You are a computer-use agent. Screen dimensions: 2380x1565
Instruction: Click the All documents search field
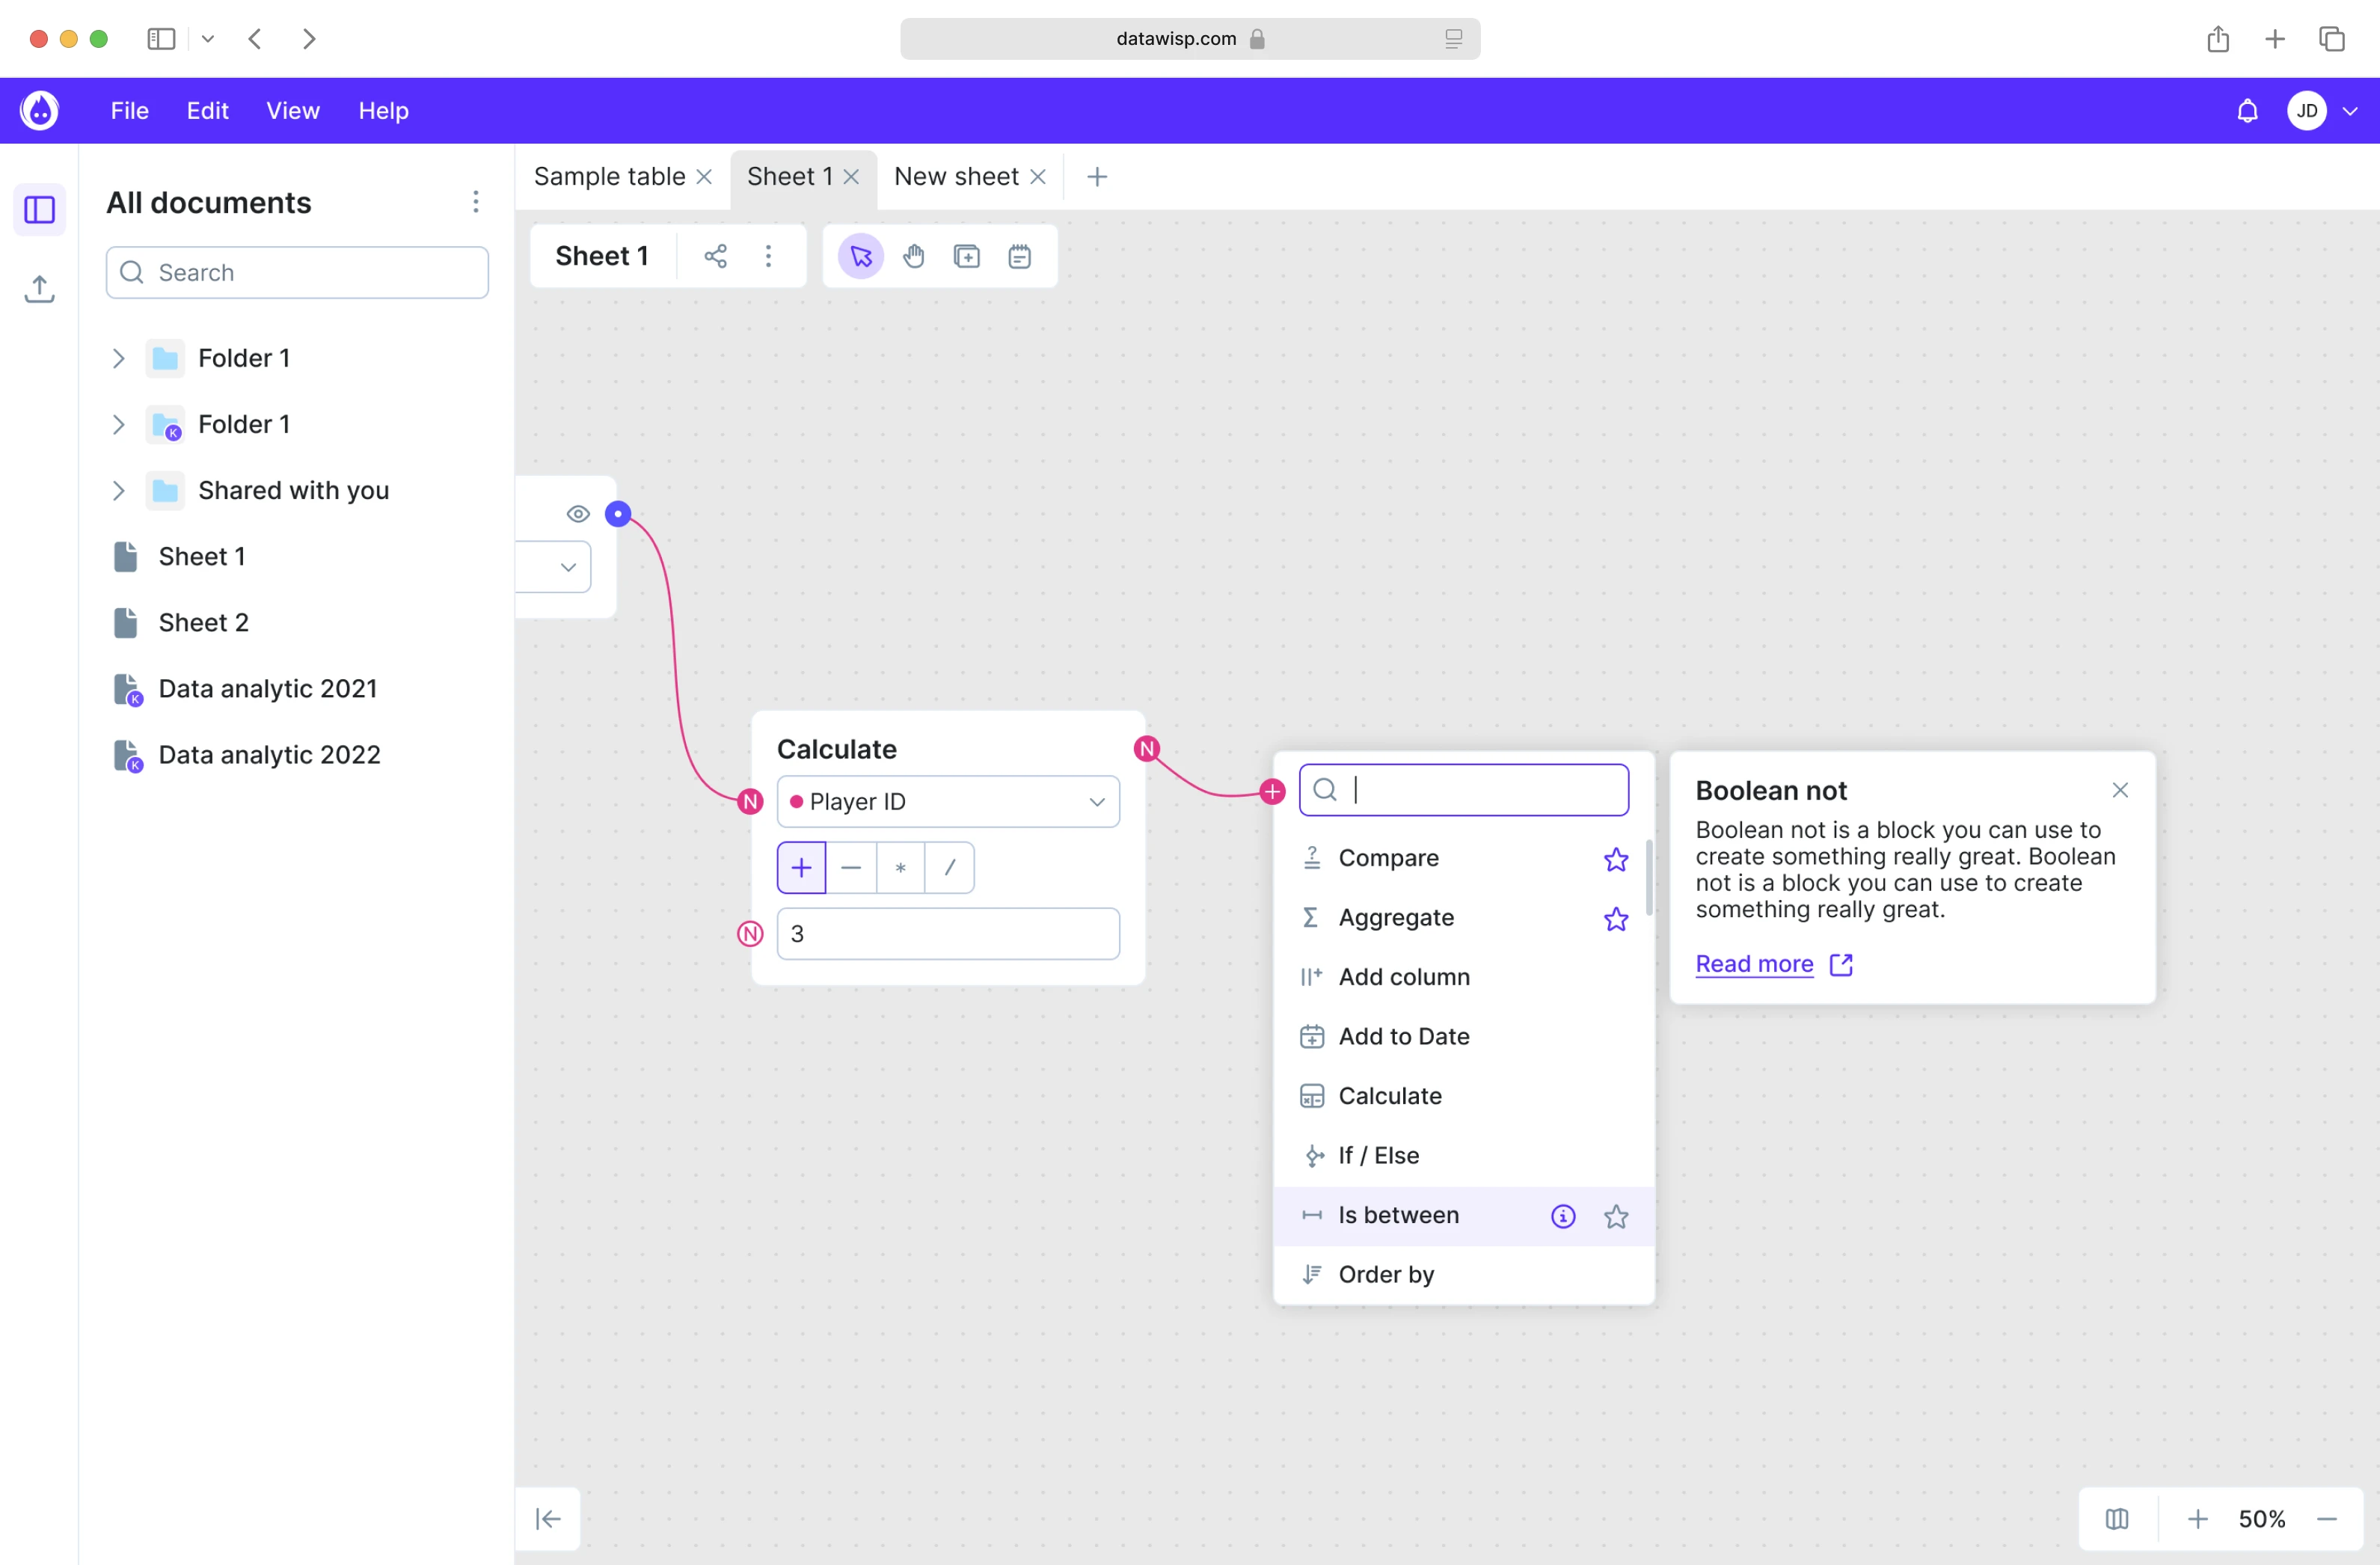click(x=297, y=273)
